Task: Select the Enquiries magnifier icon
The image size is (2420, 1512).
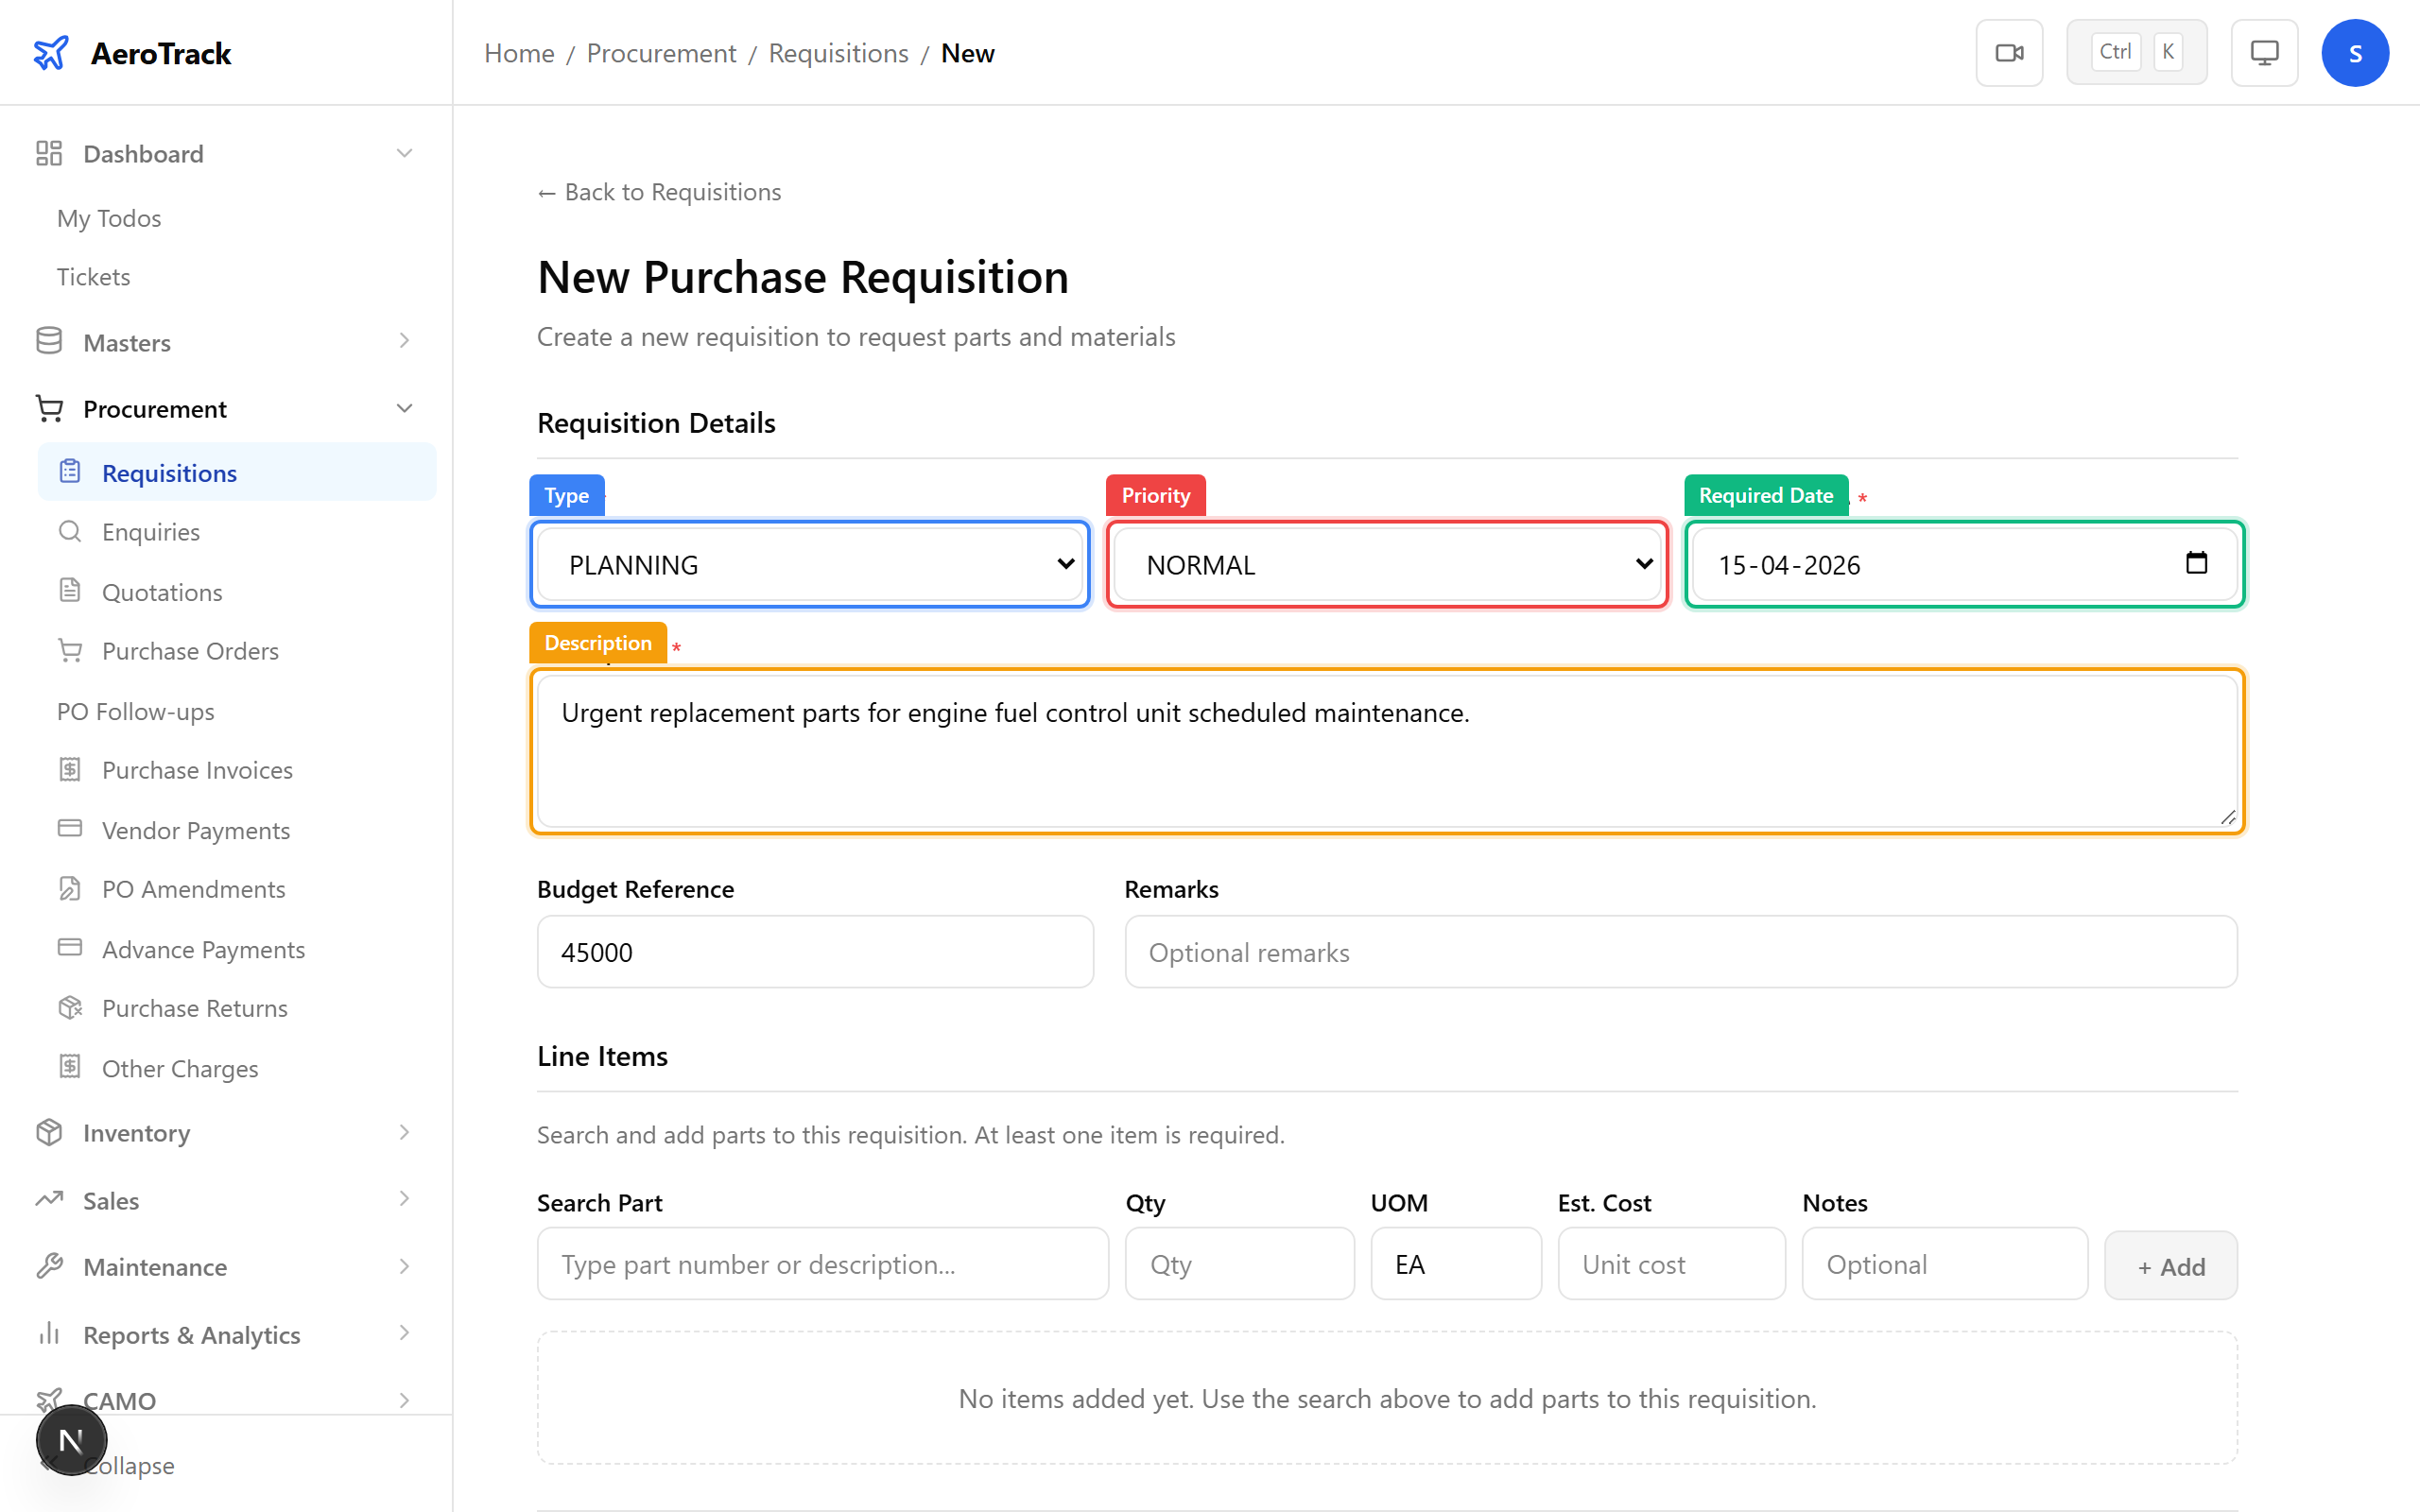Action: (70, 531)
